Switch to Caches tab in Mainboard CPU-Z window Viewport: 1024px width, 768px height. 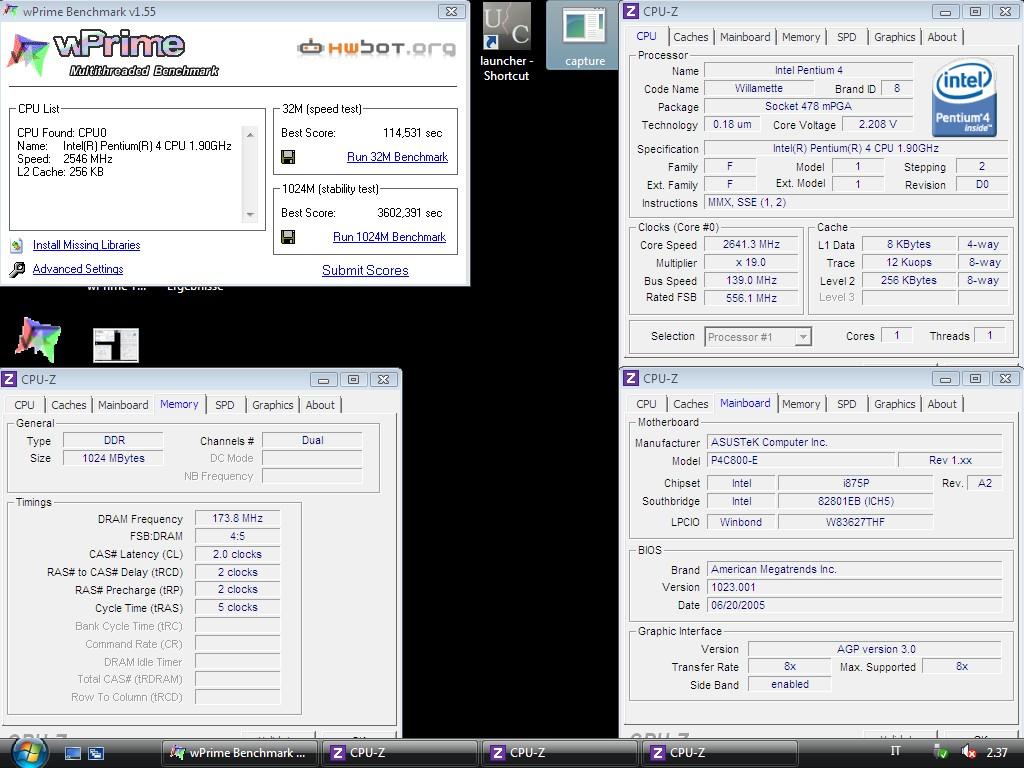pyautogui.click(x=690, y=404)
